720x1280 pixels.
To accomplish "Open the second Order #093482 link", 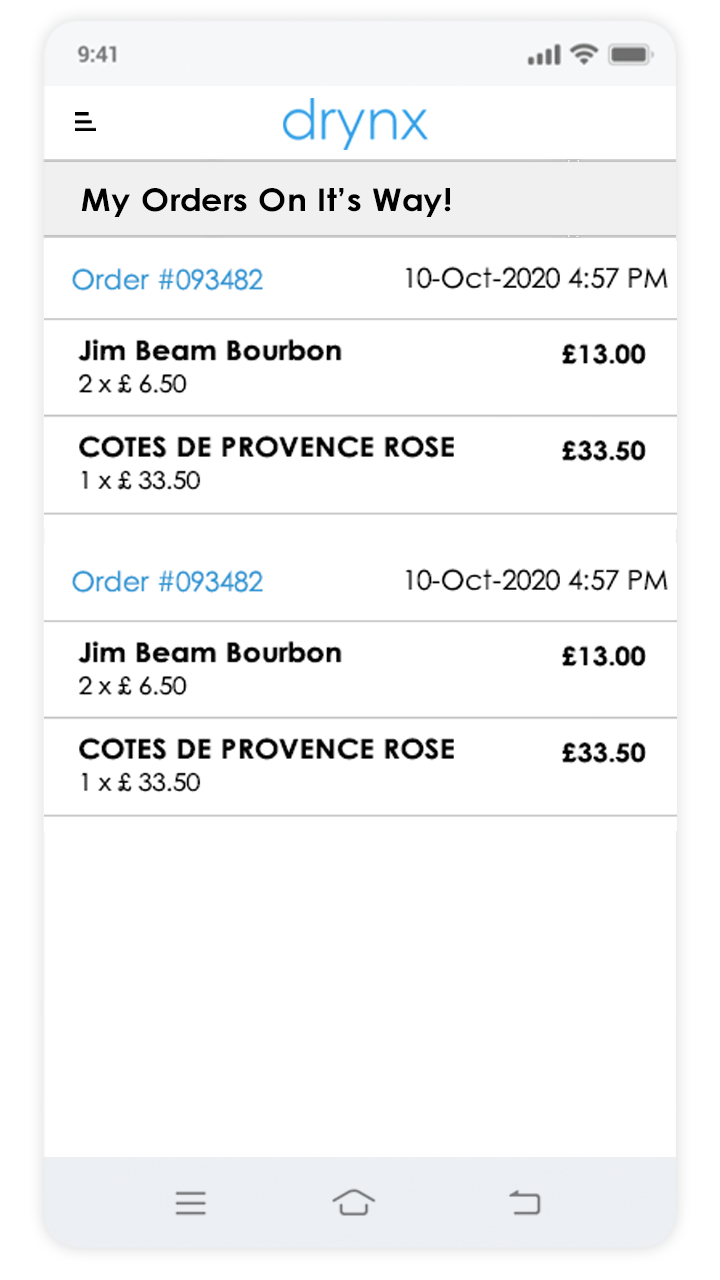I will [x=167, y=582].
